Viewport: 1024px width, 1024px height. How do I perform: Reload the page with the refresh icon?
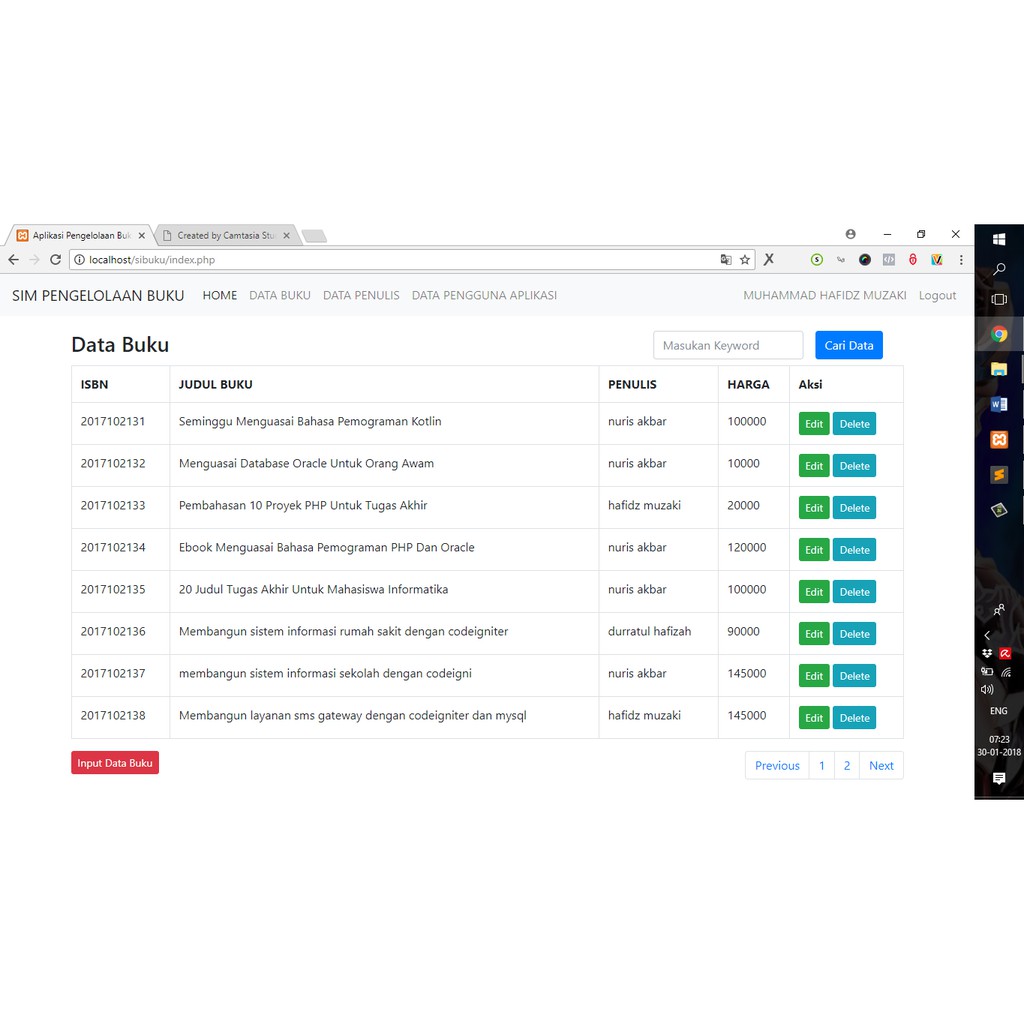click(56, 260)
